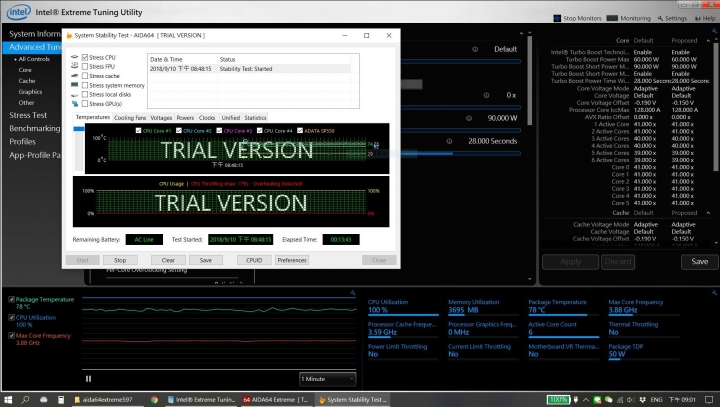
Task: Stop the AIDA64 stability test
Action: 120,260
